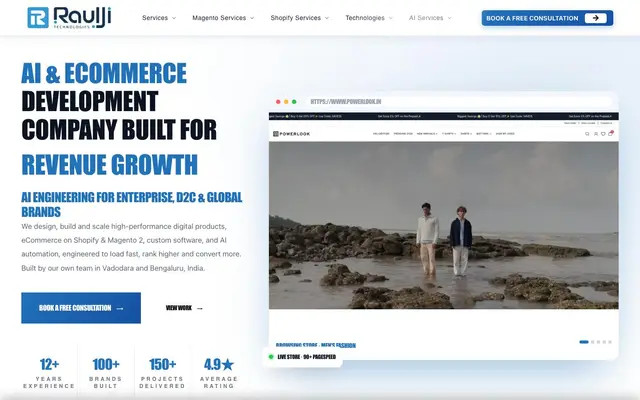Screen dimensions: 640x400
Task: Select the active first carousel indicator
Action: (584, 342)
